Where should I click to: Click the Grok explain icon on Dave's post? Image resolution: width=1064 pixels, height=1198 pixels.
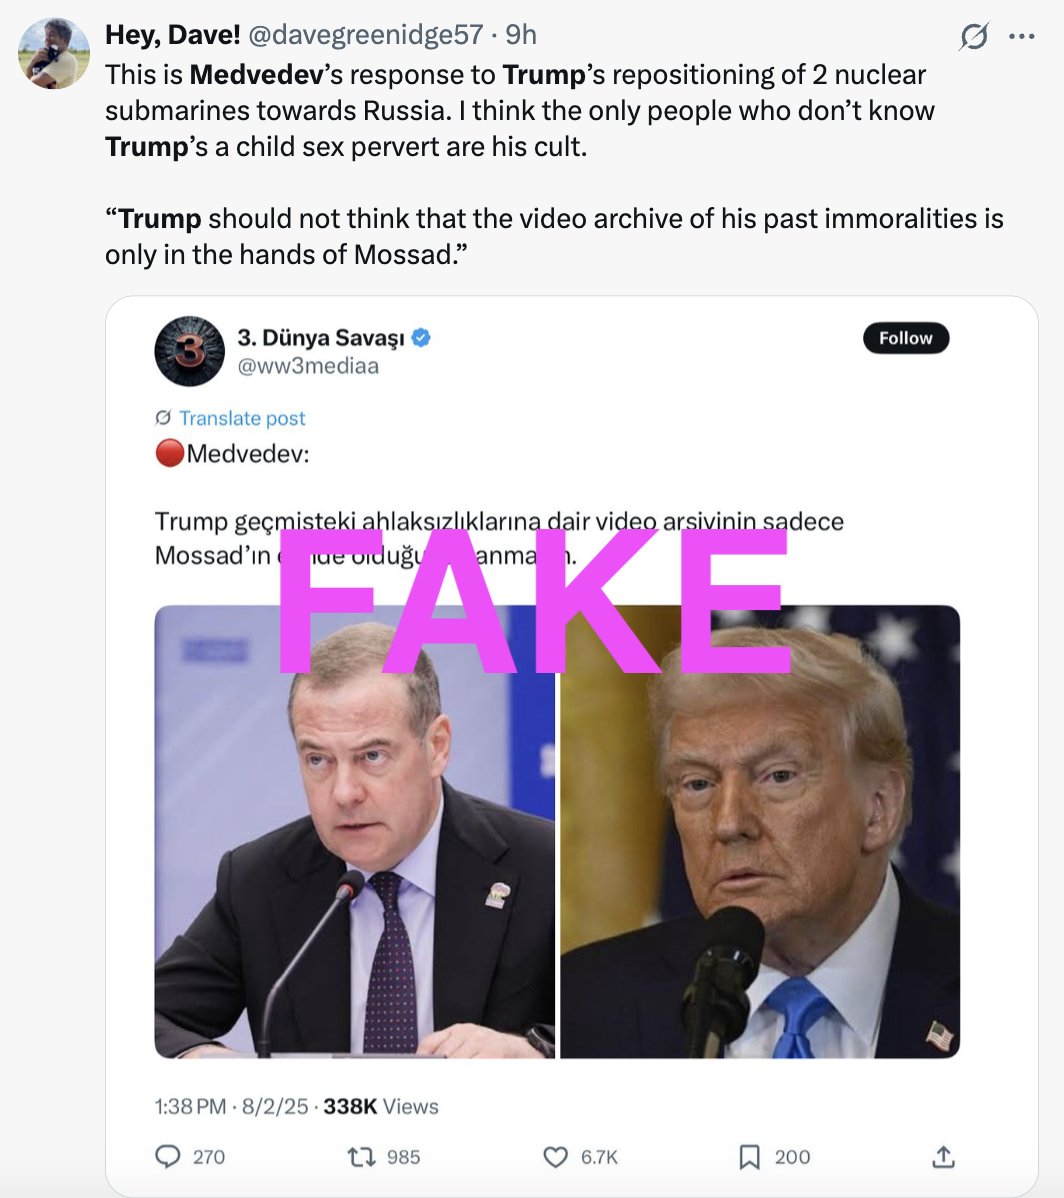[x=974, y=36]
